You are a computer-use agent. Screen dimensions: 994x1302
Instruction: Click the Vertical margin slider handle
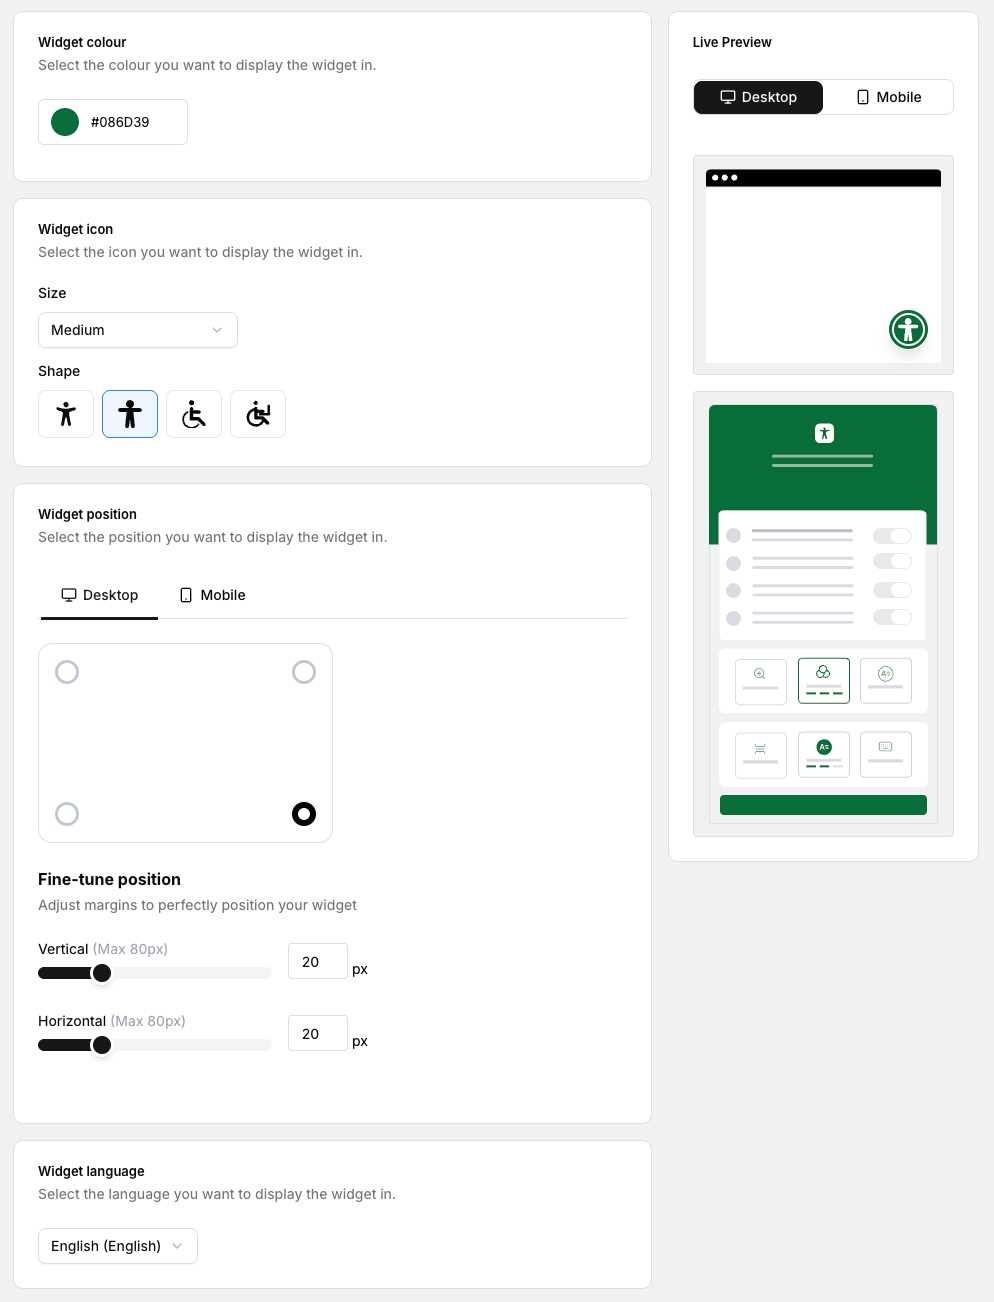[102, 973]
